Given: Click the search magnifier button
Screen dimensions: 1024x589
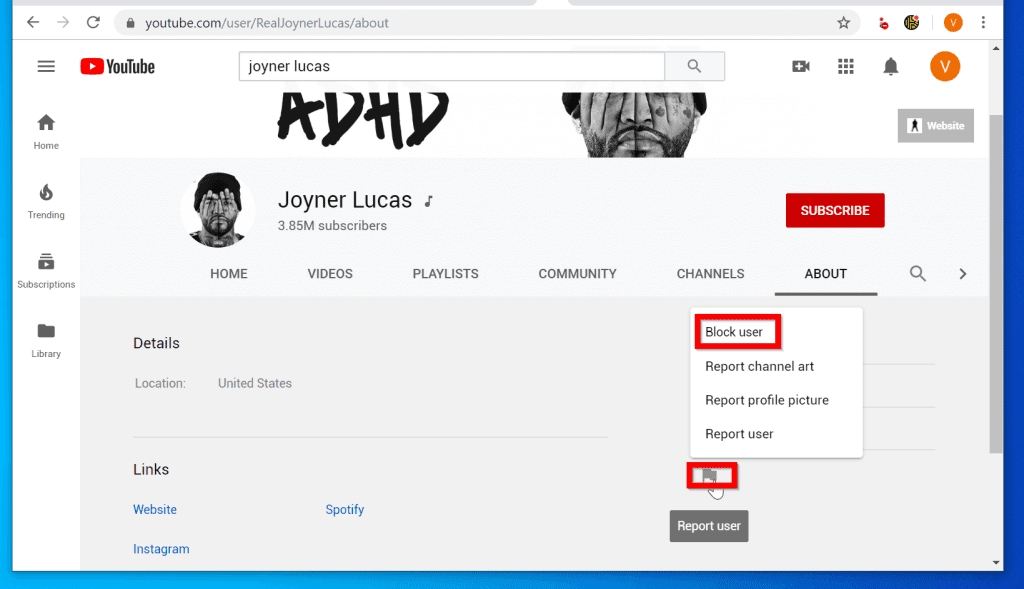Looking at the screenshot, I should [x=694, y=66].
